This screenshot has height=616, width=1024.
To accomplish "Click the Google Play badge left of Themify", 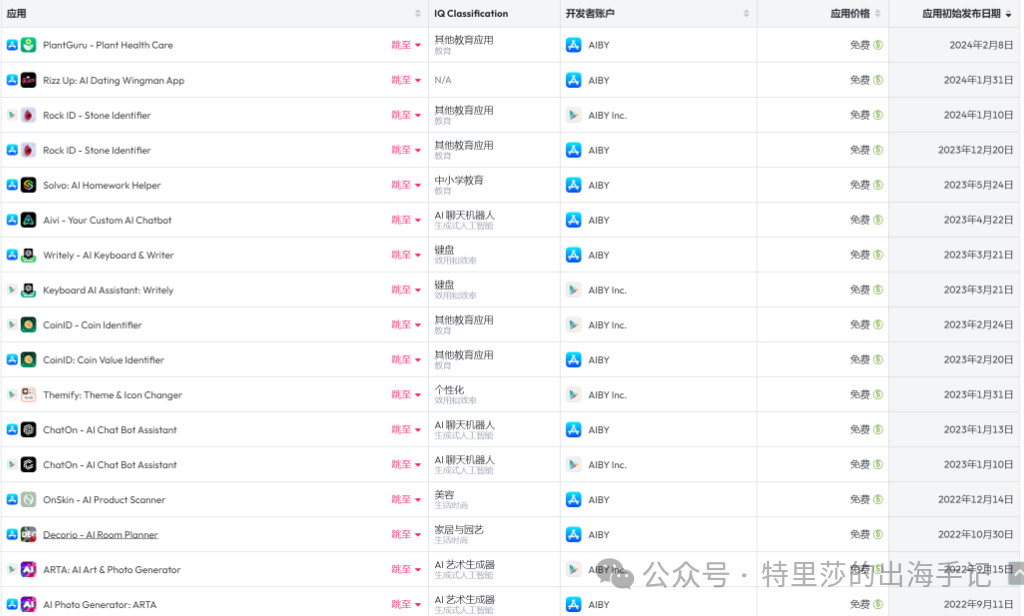I will 12,395.
